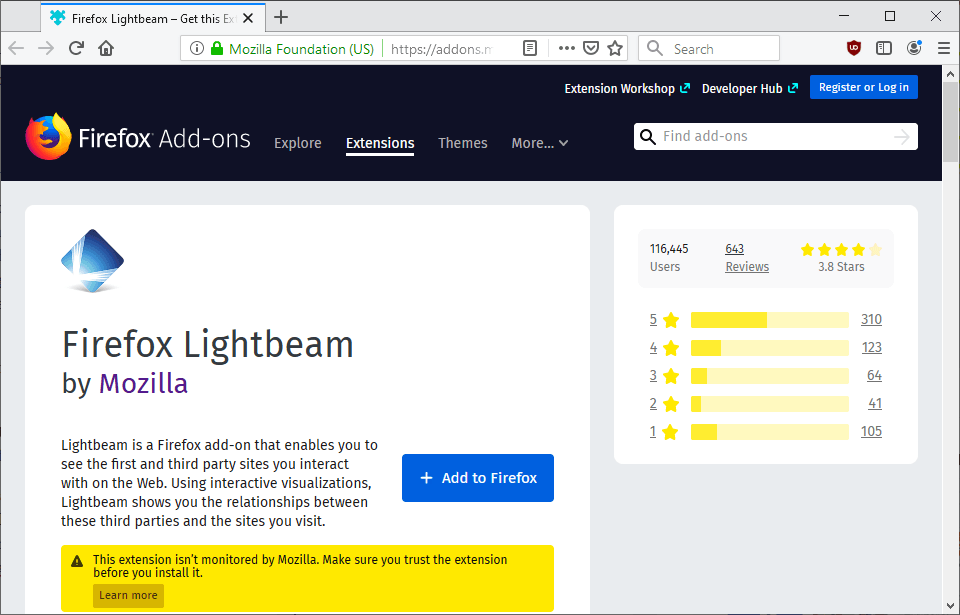Open the 643 Reviews link
This screenshot has width=960, height=615.
(x=746, y=257)
